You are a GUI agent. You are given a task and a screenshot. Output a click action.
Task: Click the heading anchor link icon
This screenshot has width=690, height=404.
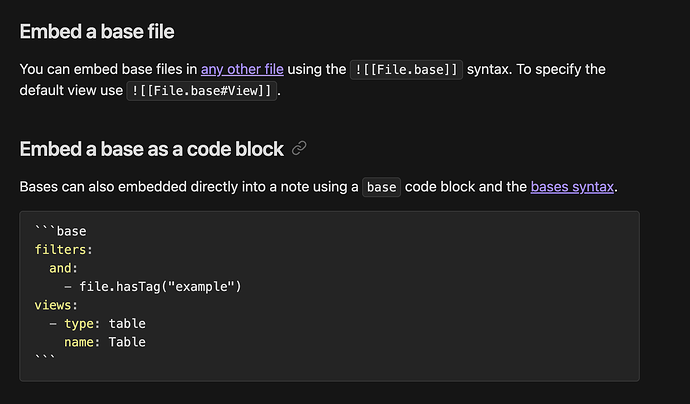tap(299, 149)
